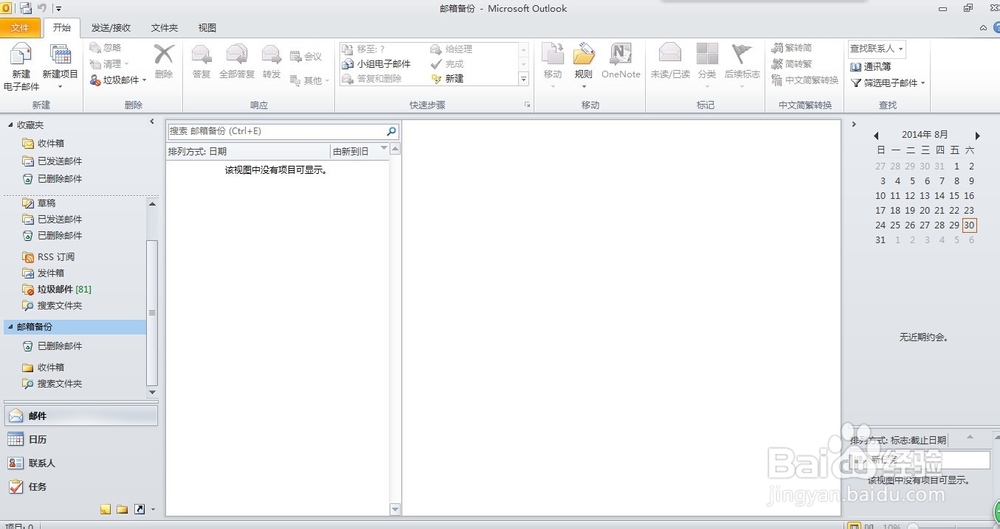Select August 30 in the calendar
The image size is (1000, 529).
[969, 225]
